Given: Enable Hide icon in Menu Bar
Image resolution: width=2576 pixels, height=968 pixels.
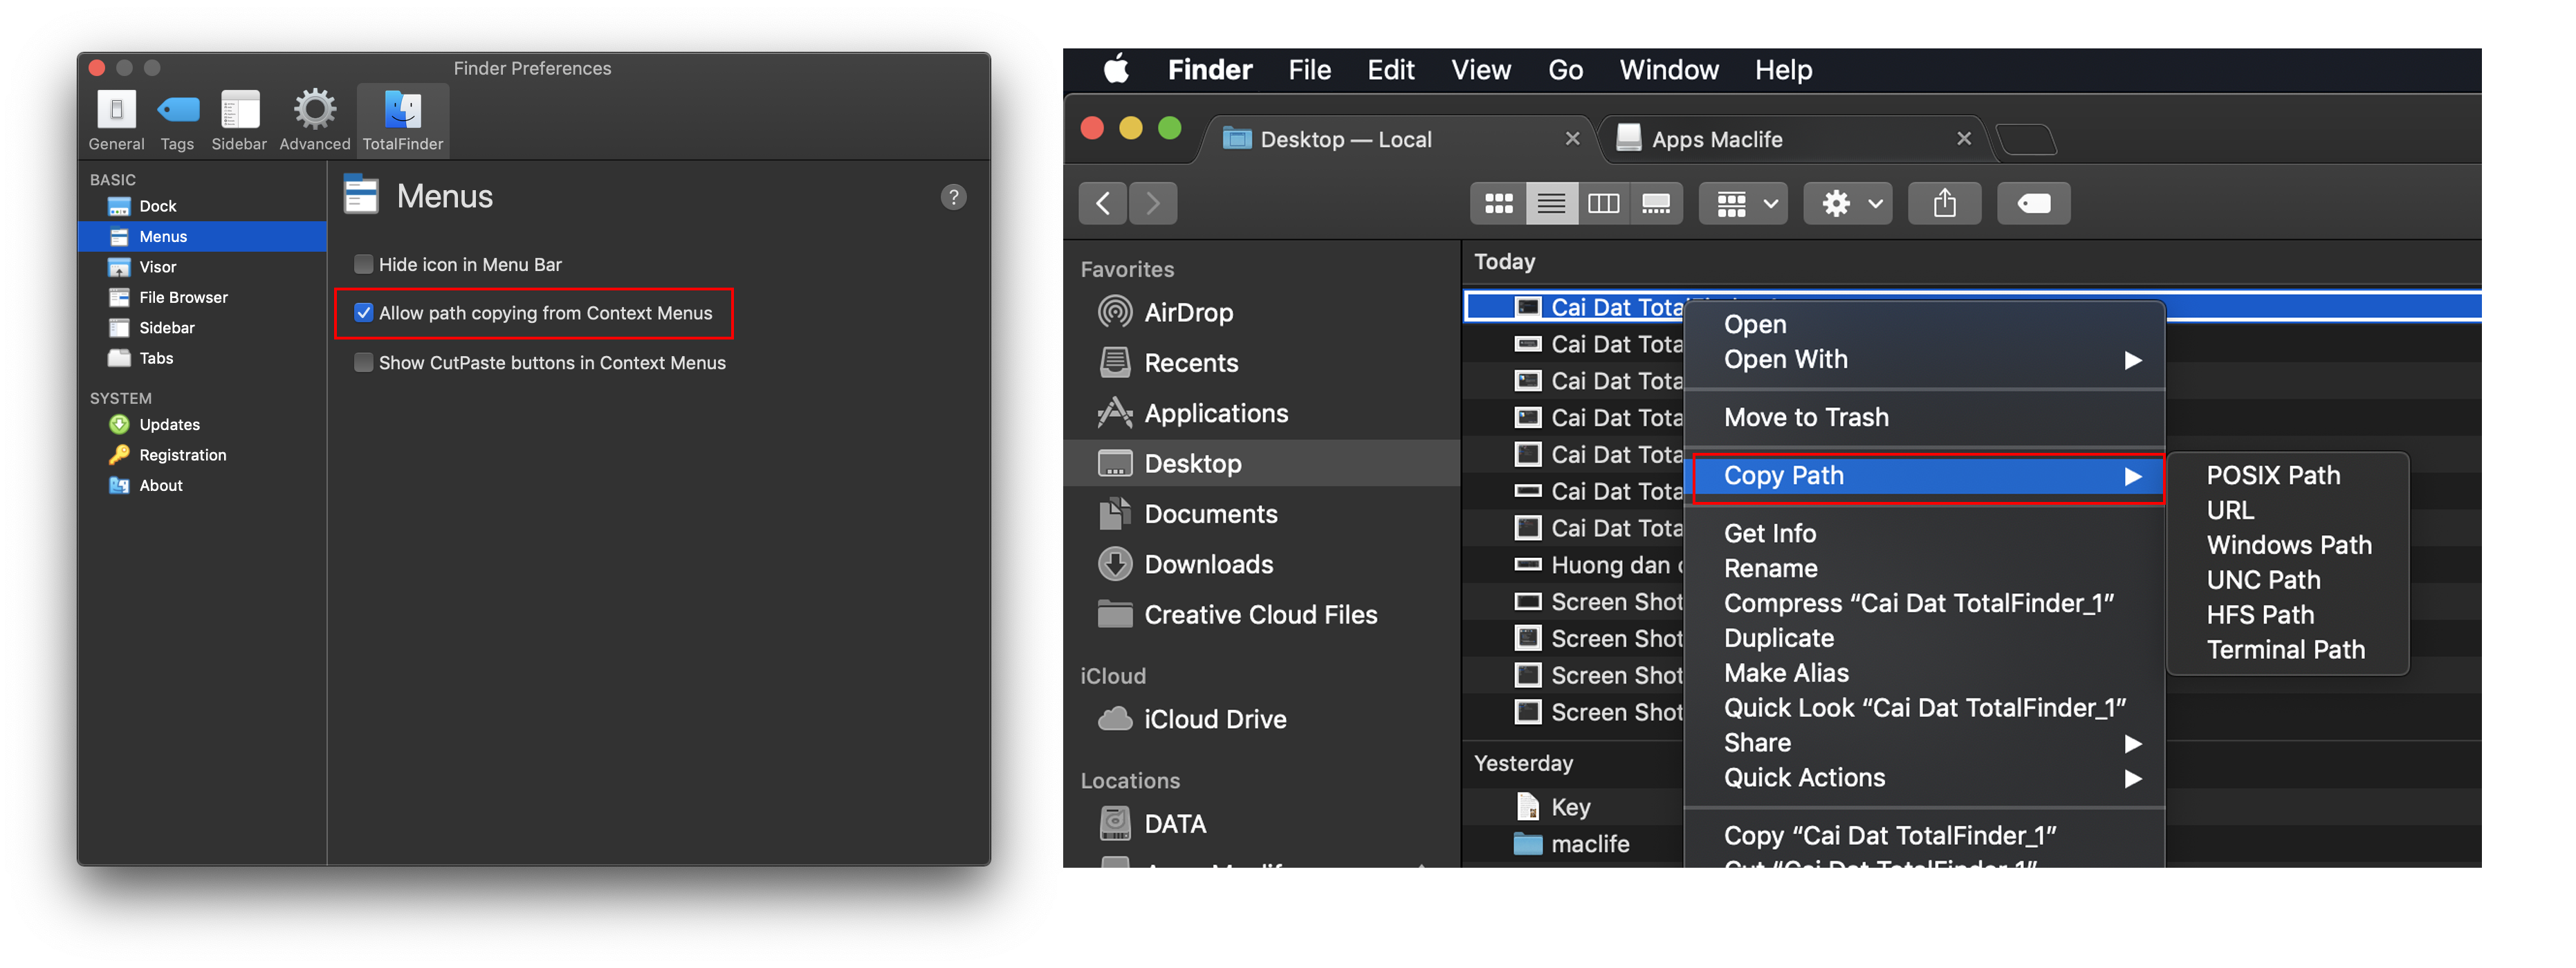Looking at the screenshot, I should (363, 263).
